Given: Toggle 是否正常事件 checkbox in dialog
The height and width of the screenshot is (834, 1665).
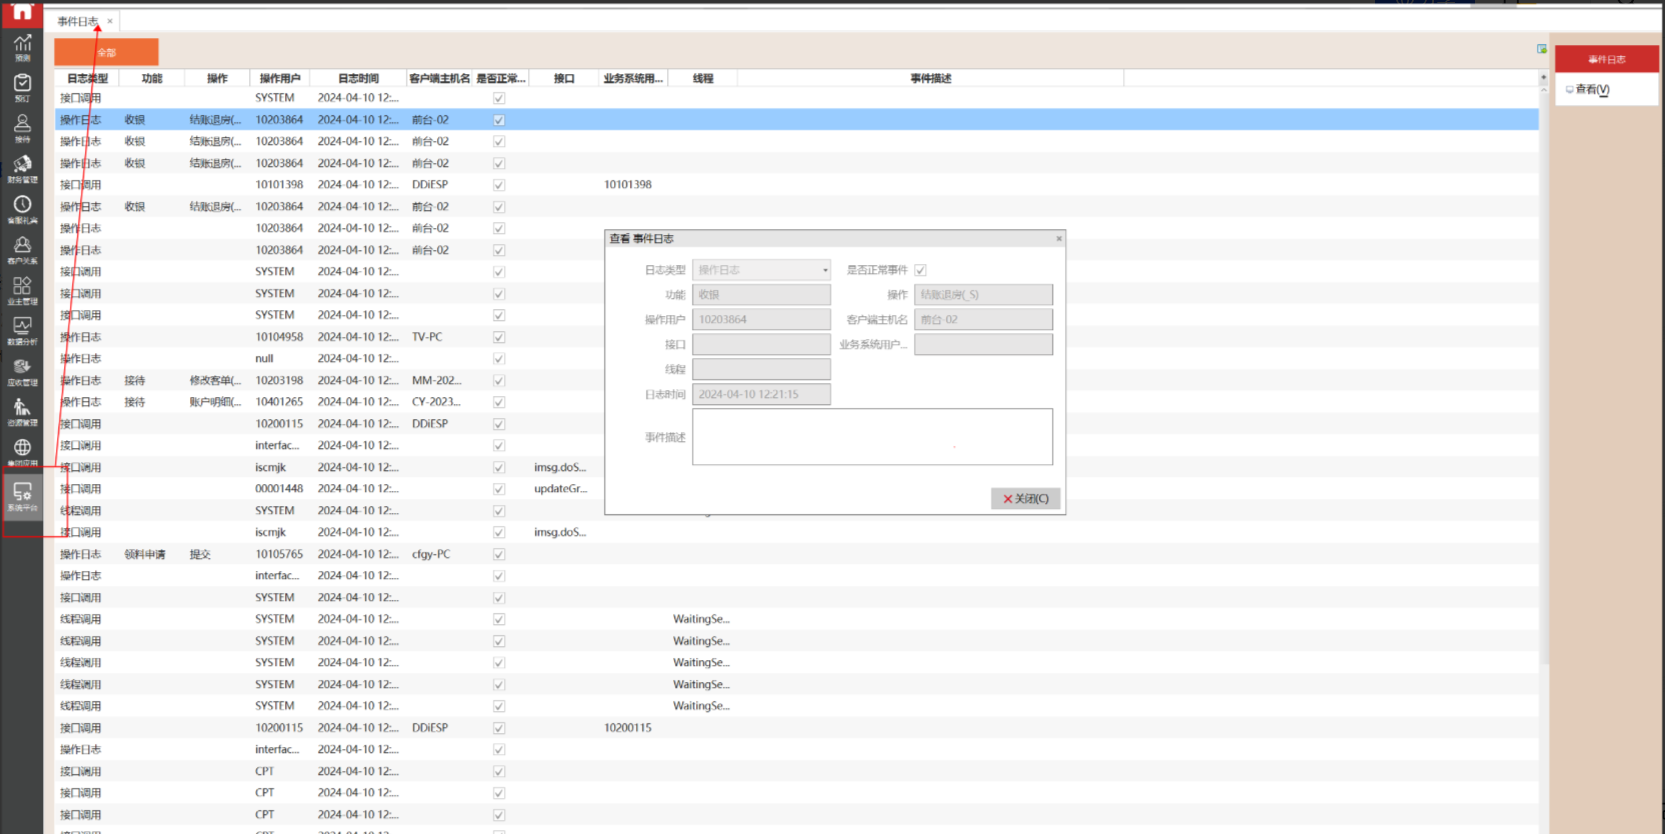Looking at the screenshot, I should (x=920, y=270).
